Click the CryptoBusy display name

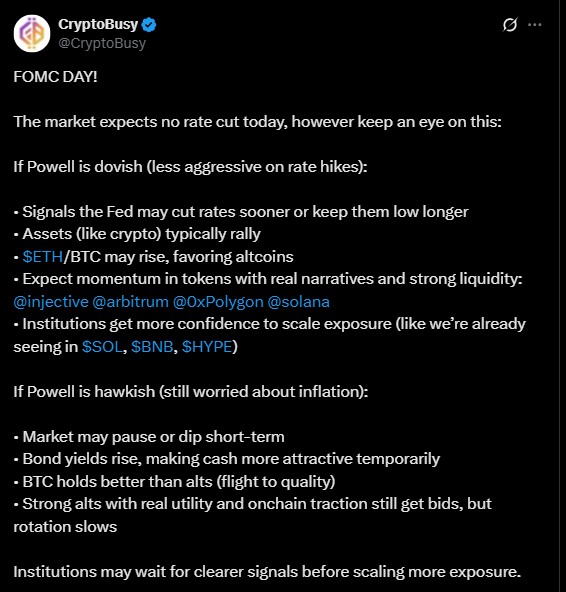(x=98, y=24)
